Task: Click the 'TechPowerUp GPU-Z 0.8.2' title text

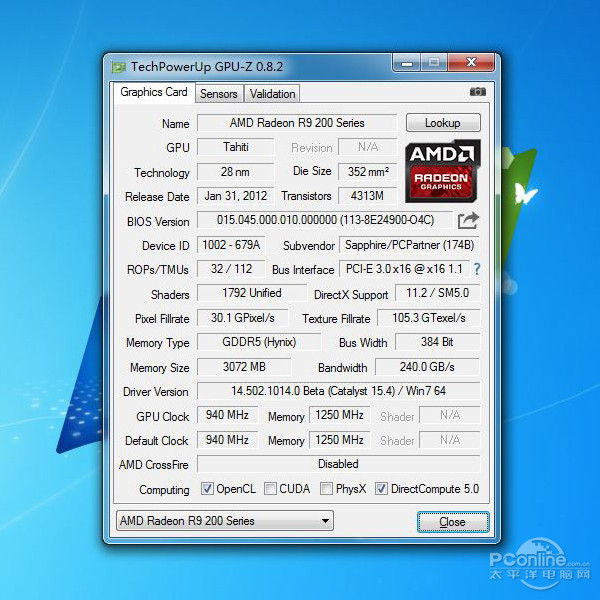Action: [207, 67]
